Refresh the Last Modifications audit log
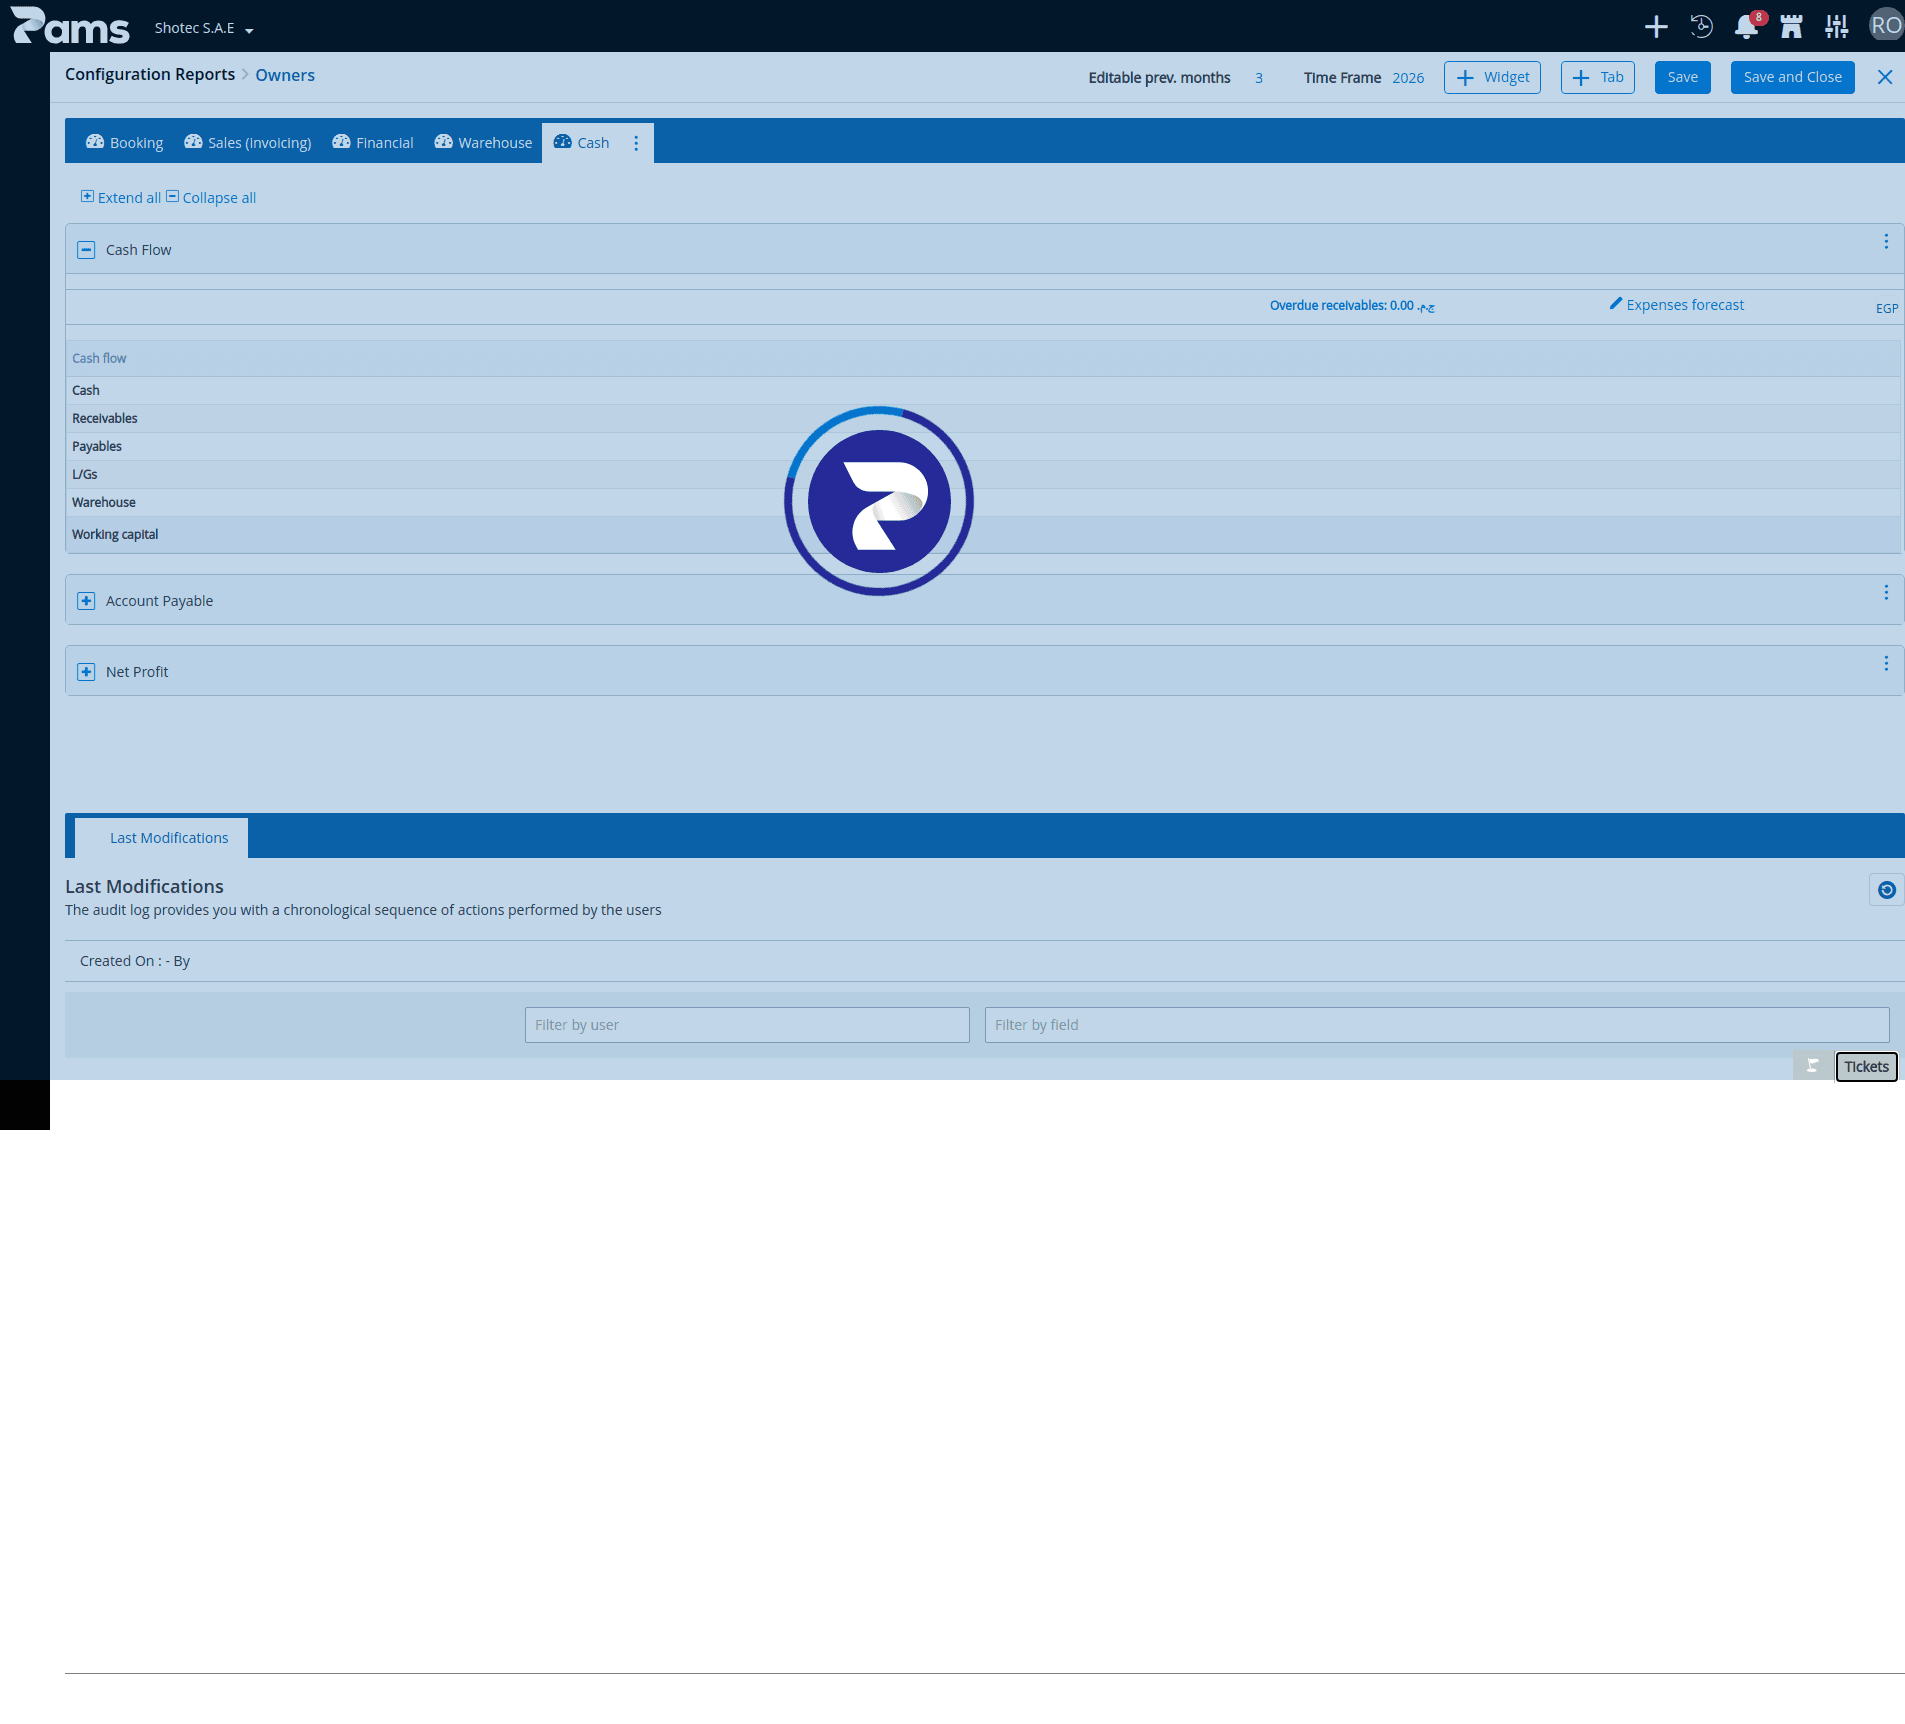This screenshot has width=1905, height=1724. [1886, 890]
